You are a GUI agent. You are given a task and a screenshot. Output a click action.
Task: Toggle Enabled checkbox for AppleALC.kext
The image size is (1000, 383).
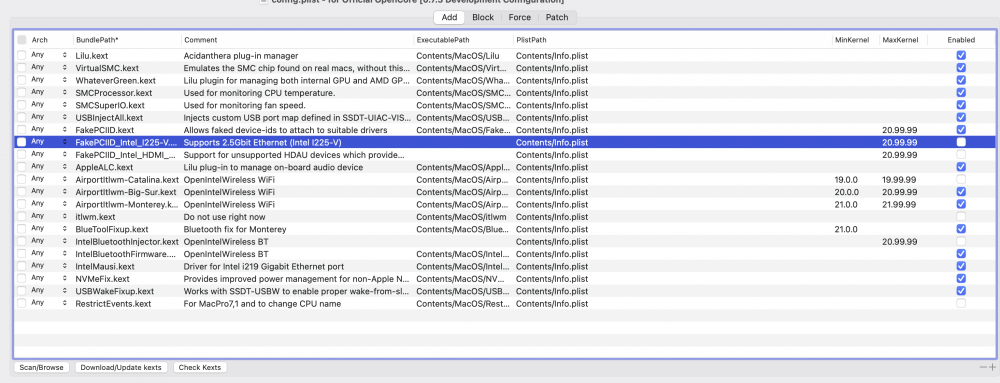961,167
